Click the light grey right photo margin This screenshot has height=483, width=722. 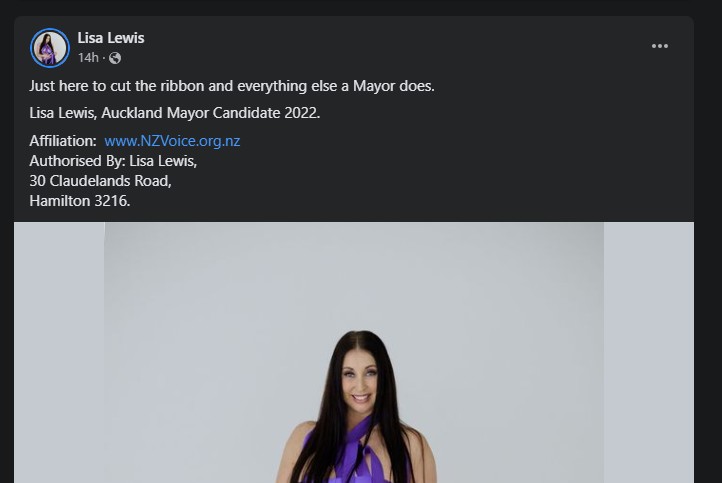pyautogui.click(x=649, y=353)
